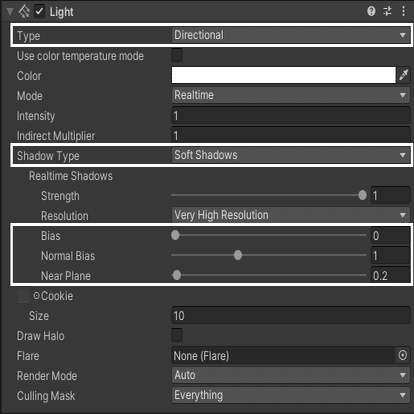Click the shadow Strength slider handle
Image resolution: width=414 pixels, height=414 pixels.
362,195
